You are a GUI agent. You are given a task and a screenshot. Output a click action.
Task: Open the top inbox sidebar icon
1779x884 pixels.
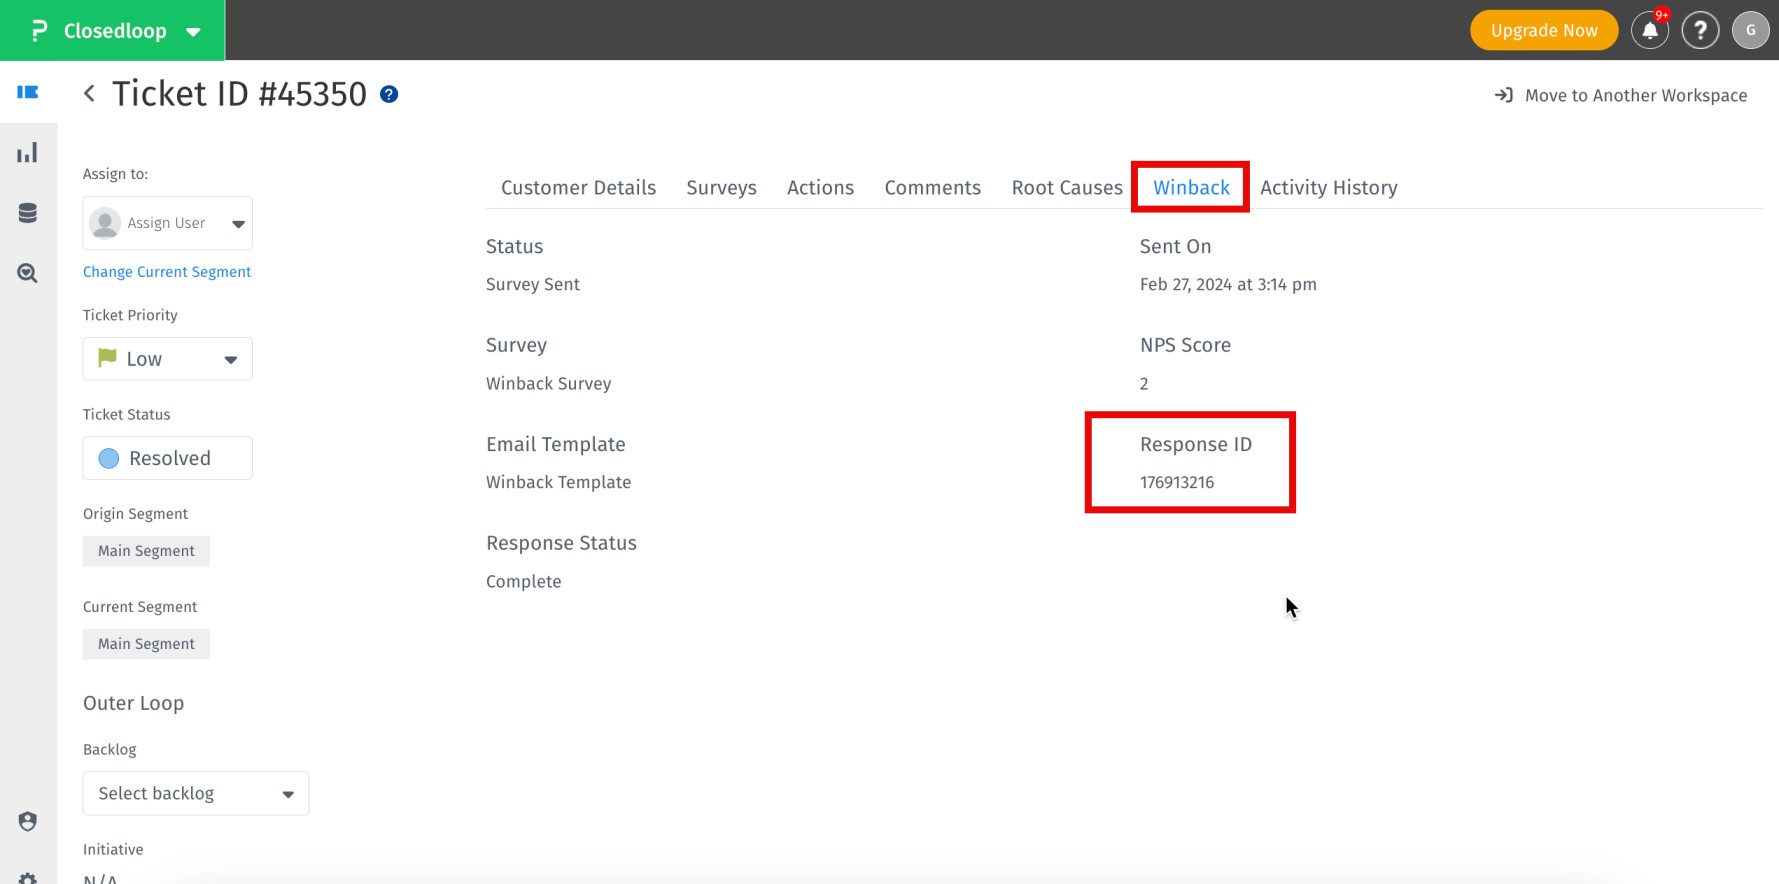pyautogui.click(x=28, y=92)
